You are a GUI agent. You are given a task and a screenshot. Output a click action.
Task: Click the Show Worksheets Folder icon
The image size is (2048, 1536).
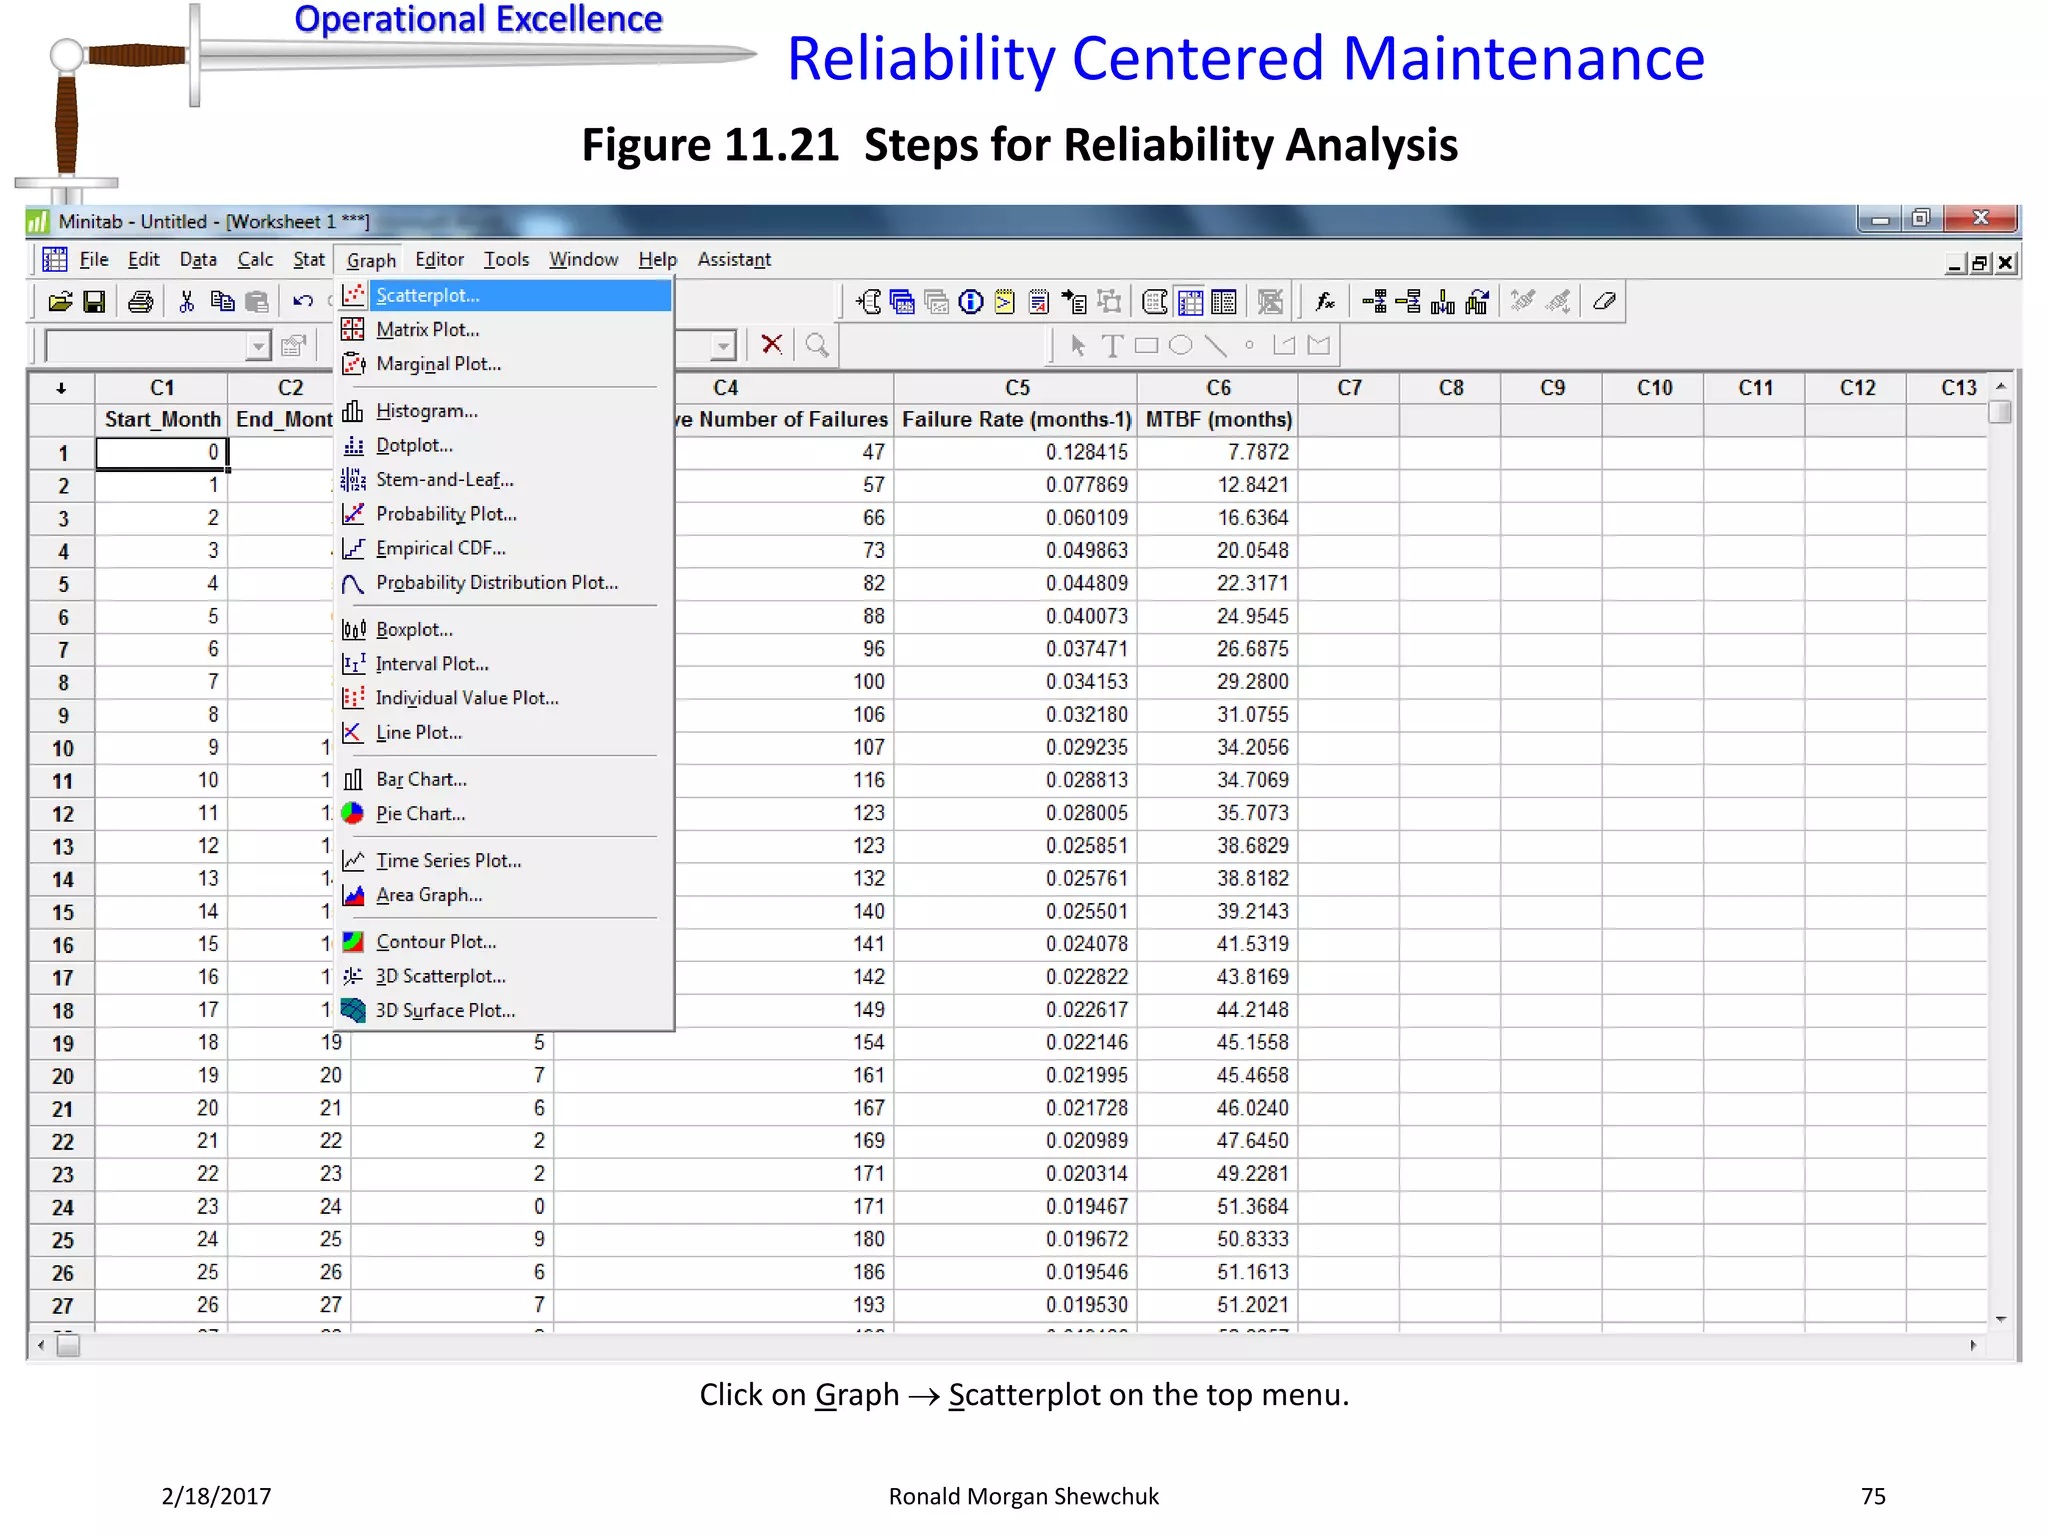pos(902,301)
